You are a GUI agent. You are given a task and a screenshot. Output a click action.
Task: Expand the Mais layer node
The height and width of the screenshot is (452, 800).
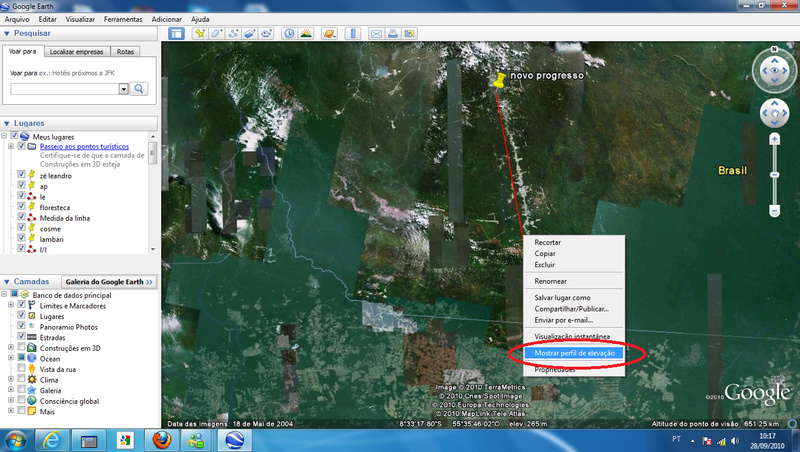tap(11, 410)
